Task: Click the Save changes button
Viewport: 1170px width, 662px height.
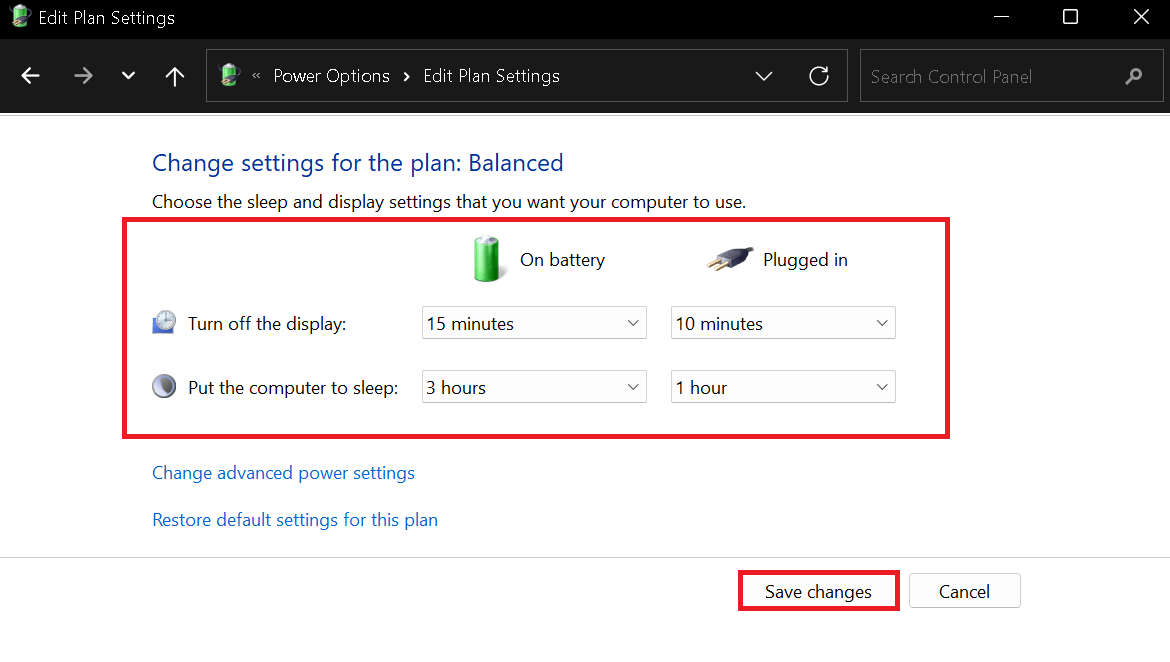Action: tap(818, 590)
